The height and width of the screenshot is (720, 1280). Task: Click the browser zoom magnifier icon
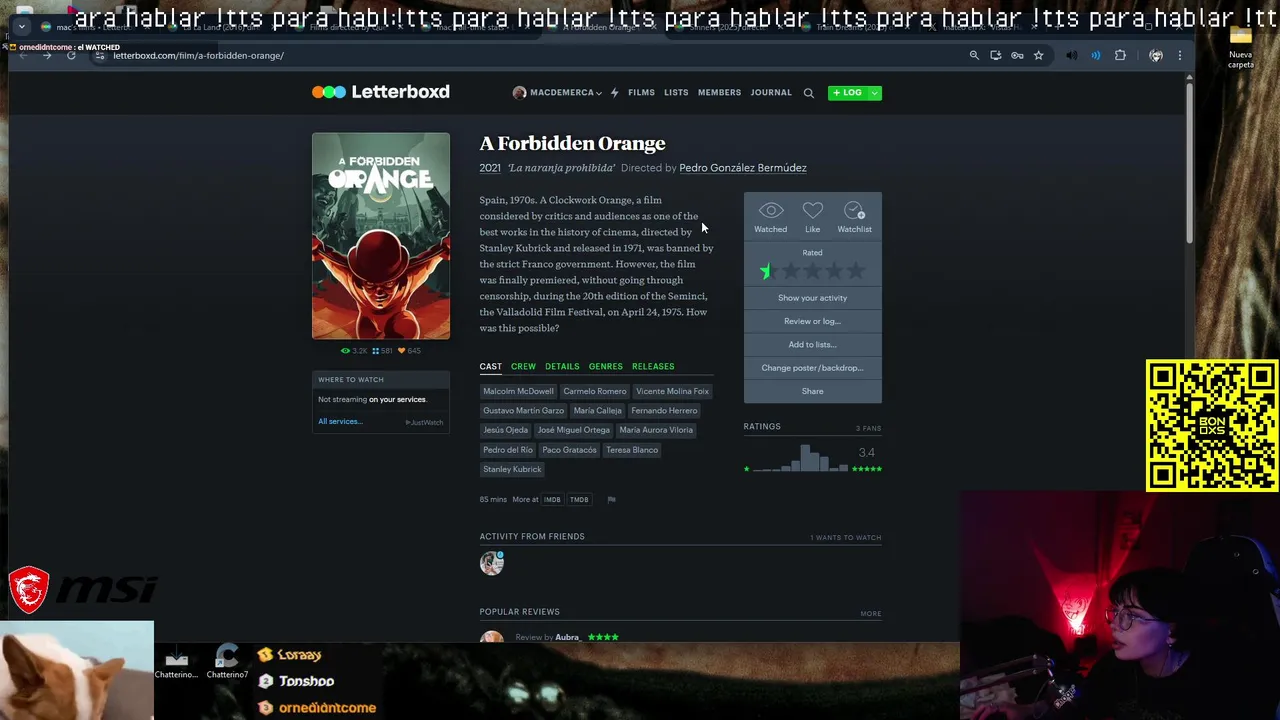click(974, 56)
